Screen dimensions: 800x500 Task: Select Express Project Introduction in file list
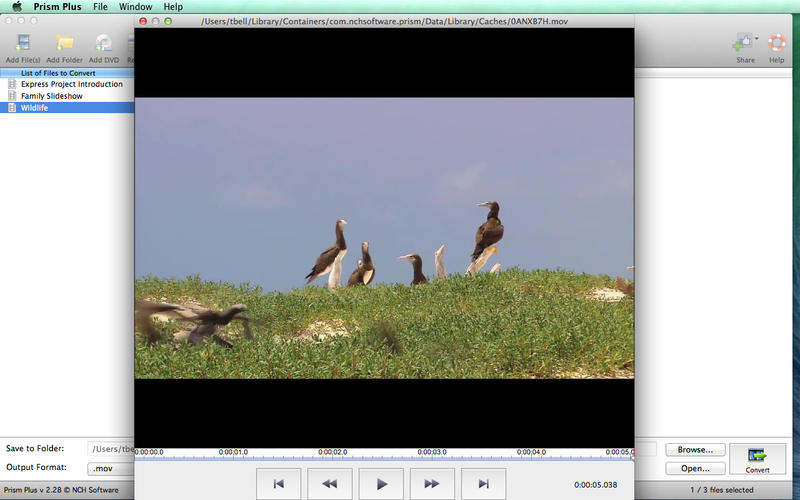pos(71,84)
